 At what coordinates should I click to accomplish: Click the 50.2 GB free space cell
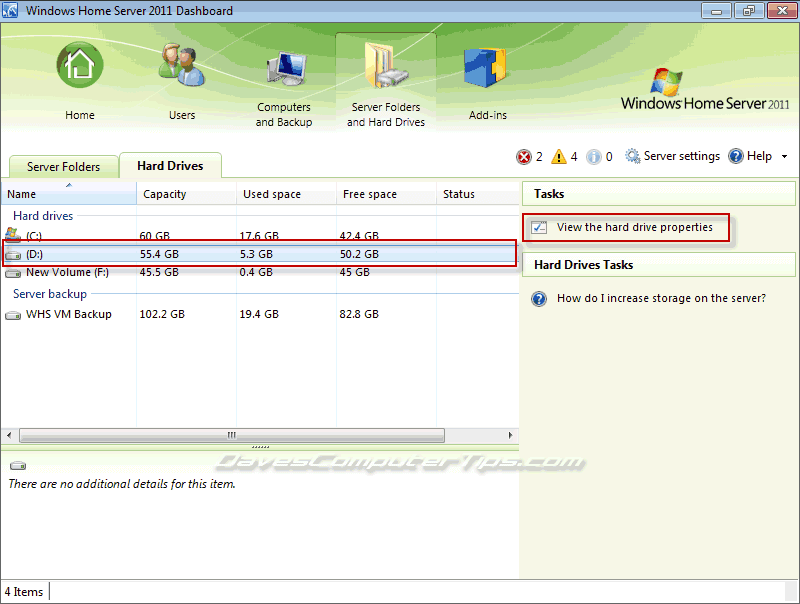tap(359, 254)
